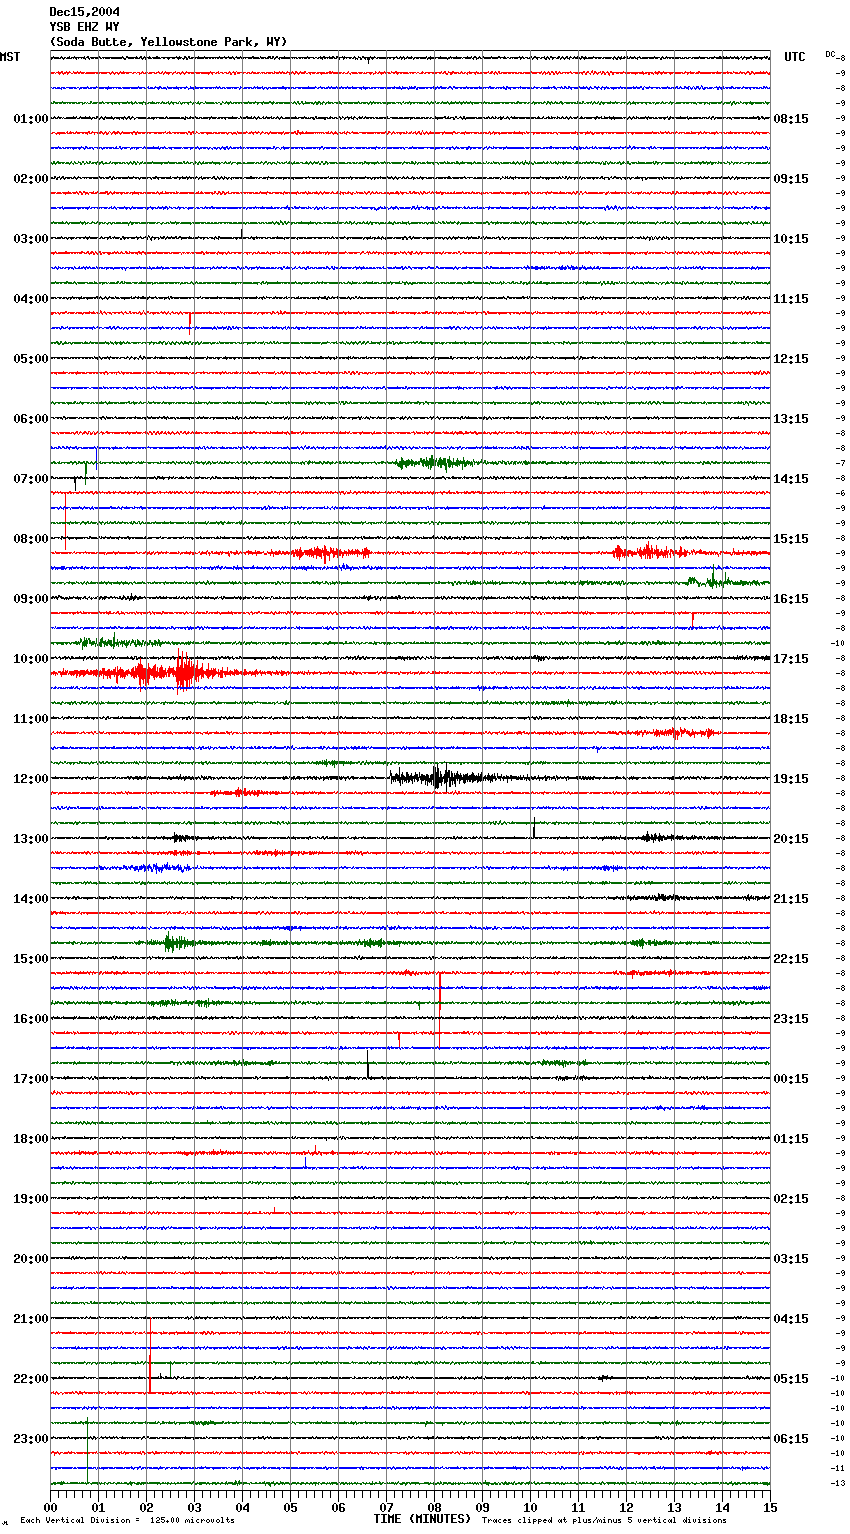Click the 'UTC' timezone column header

(795, 57)
